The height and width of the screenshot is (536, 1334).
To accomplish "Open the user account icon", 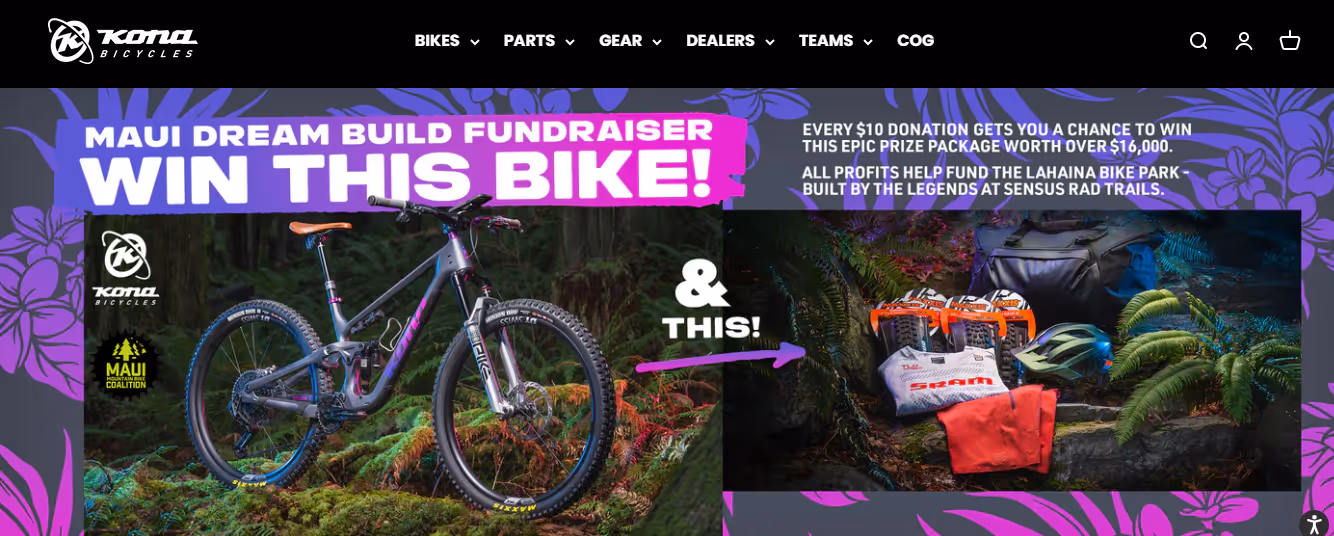I will [x=1243, y=41].
